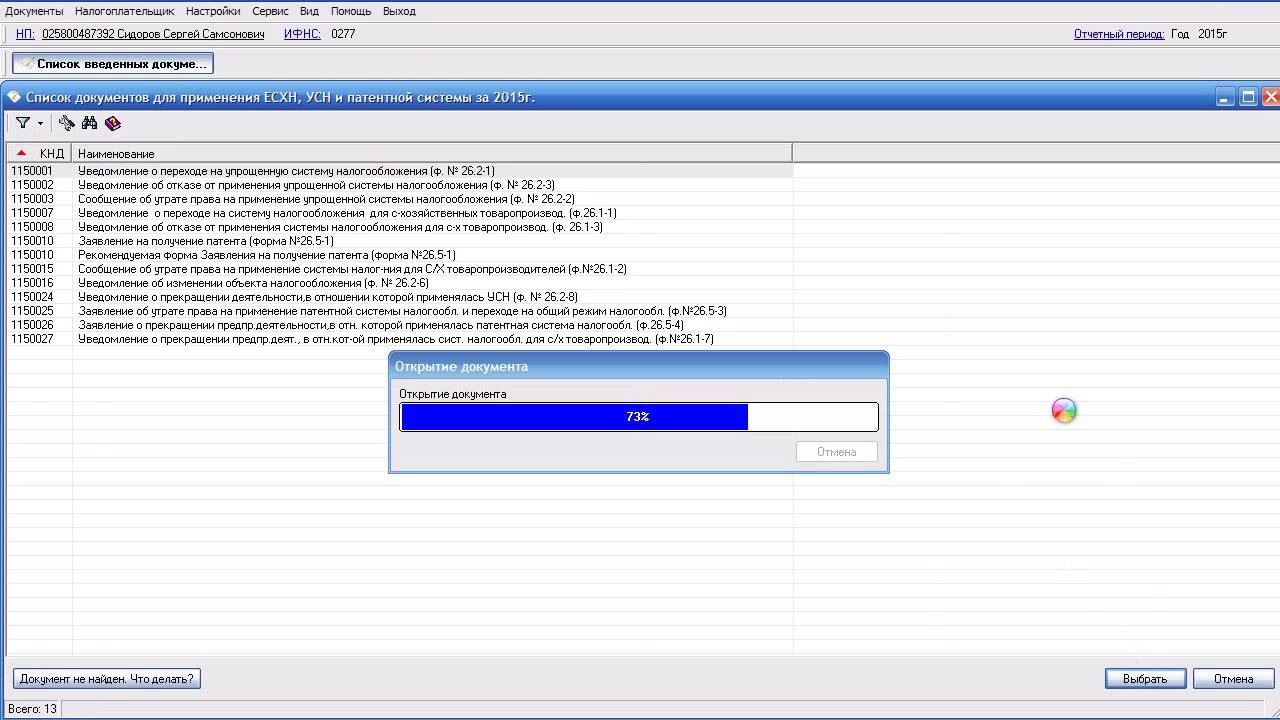This screenshot has width=1280, height=720.
Task: Click the ИФНС: link
Action: pos(302,34)
